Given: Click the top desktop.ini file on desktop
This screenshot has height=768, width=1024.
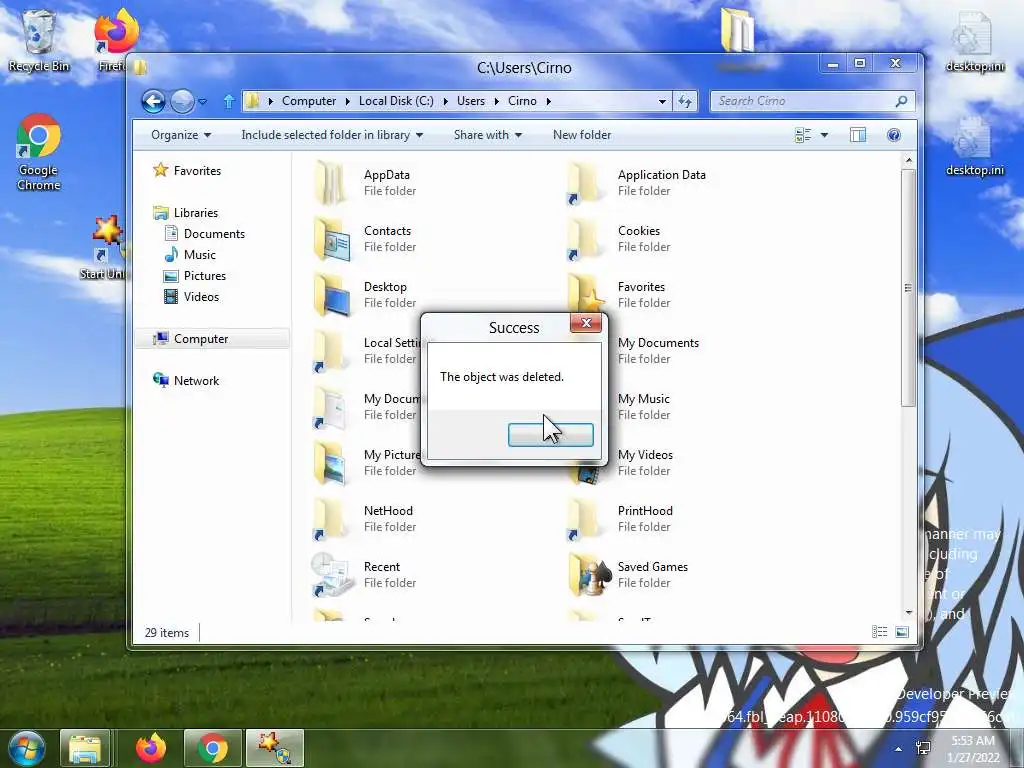Looking at the screenshot, I should (x=975, y=43).
